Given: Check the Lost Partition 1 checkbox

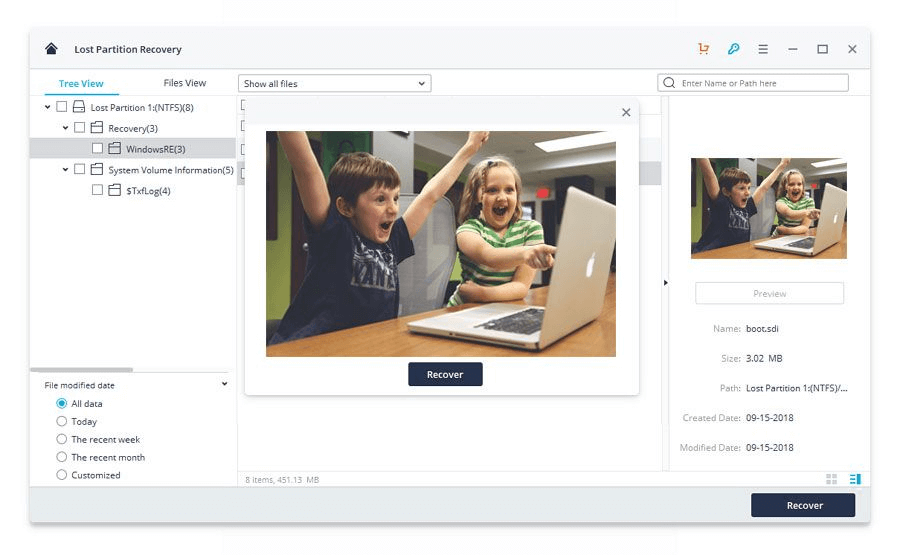Looking at the screenshot, I should point(62,107).
